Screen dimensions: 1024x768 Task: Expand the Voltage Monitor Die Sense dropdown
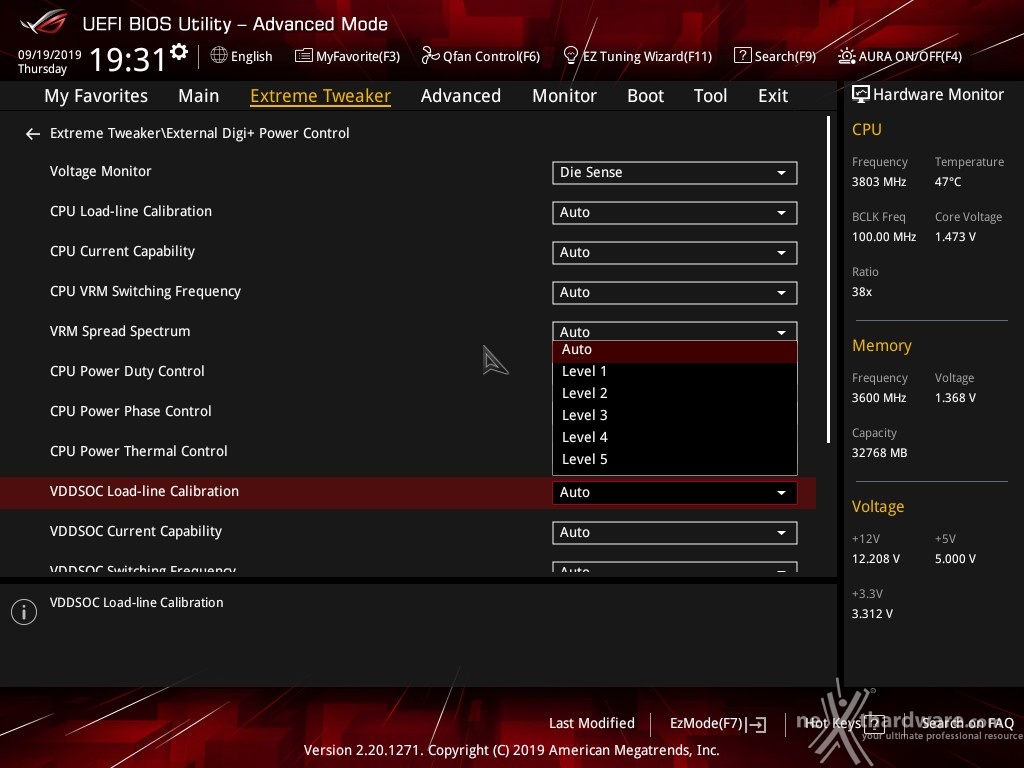[675, 173]
